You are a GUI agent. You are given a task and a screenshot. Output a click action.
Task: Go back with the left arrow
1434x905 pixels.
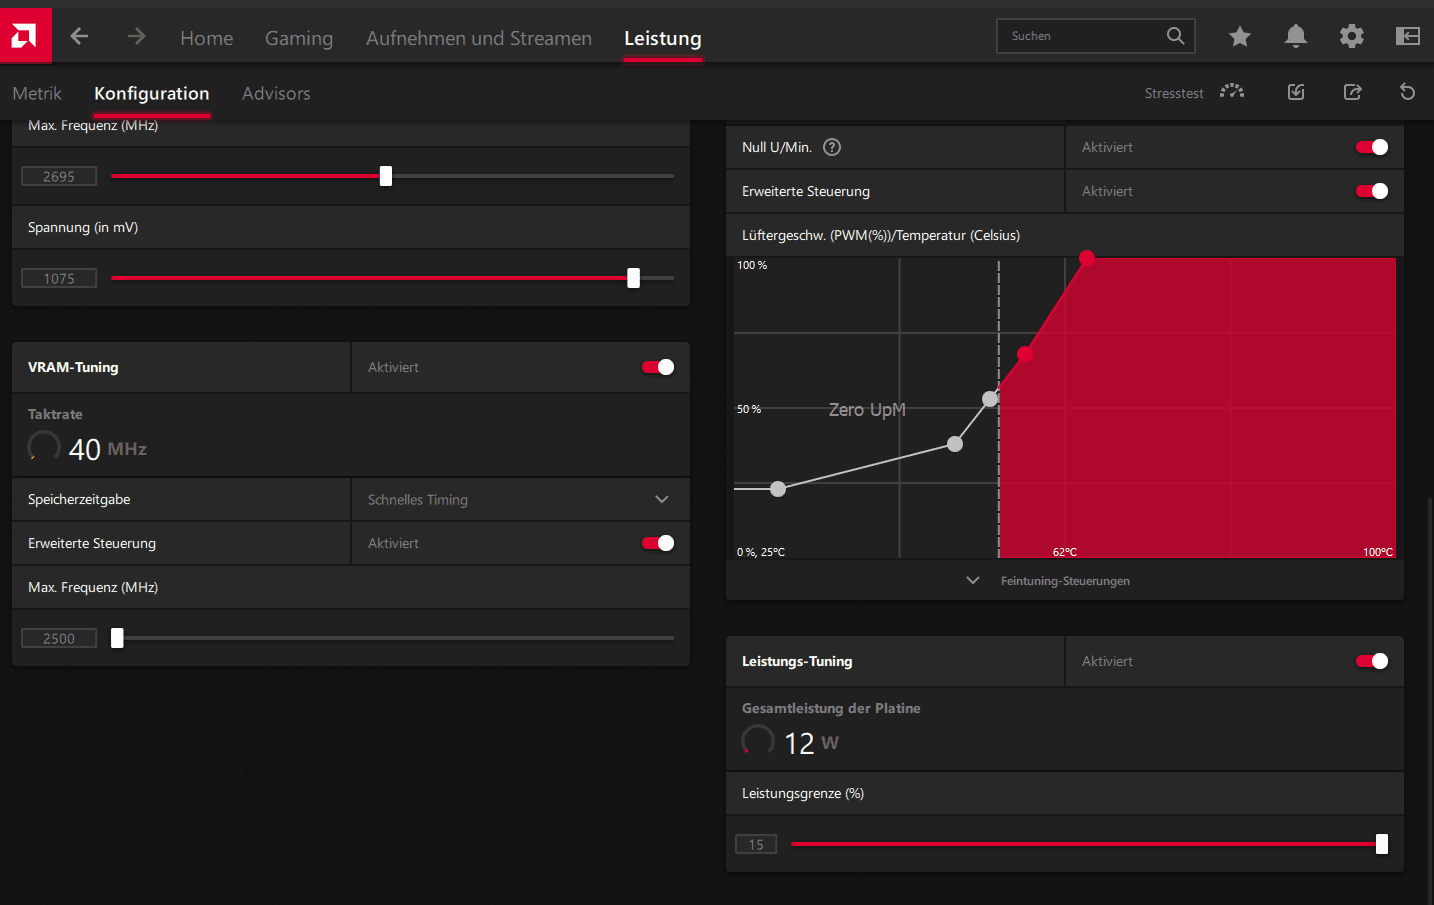coord(79,36)
